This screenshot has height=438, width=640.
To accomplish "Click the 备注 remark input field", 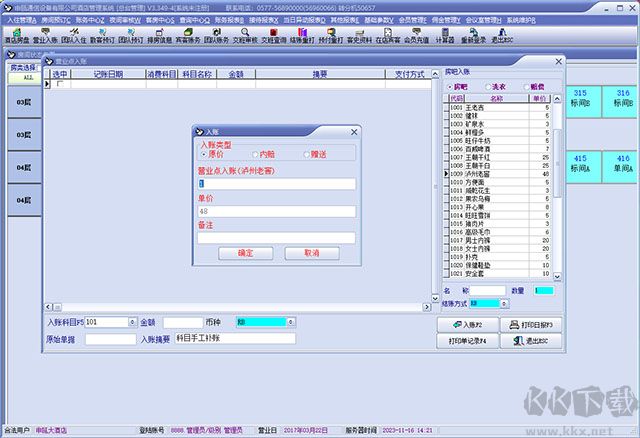I will point(276,238).
